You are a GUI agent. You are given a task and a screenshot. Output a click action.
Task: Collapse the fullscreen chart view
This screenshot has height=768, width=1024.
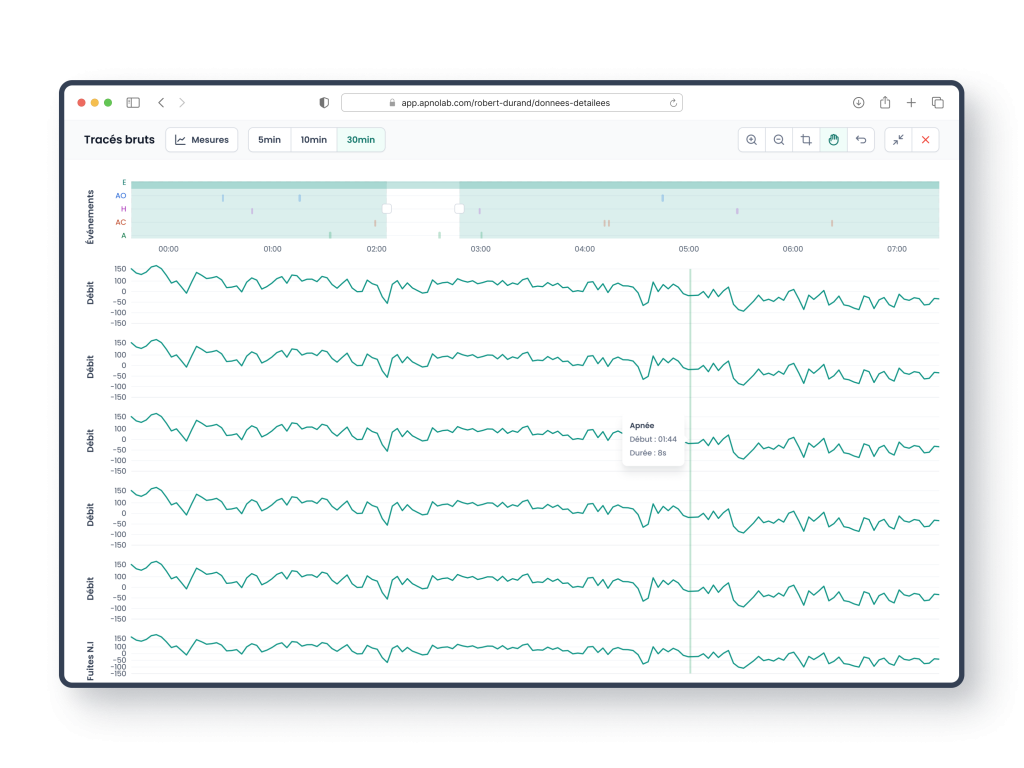point(898,140)
